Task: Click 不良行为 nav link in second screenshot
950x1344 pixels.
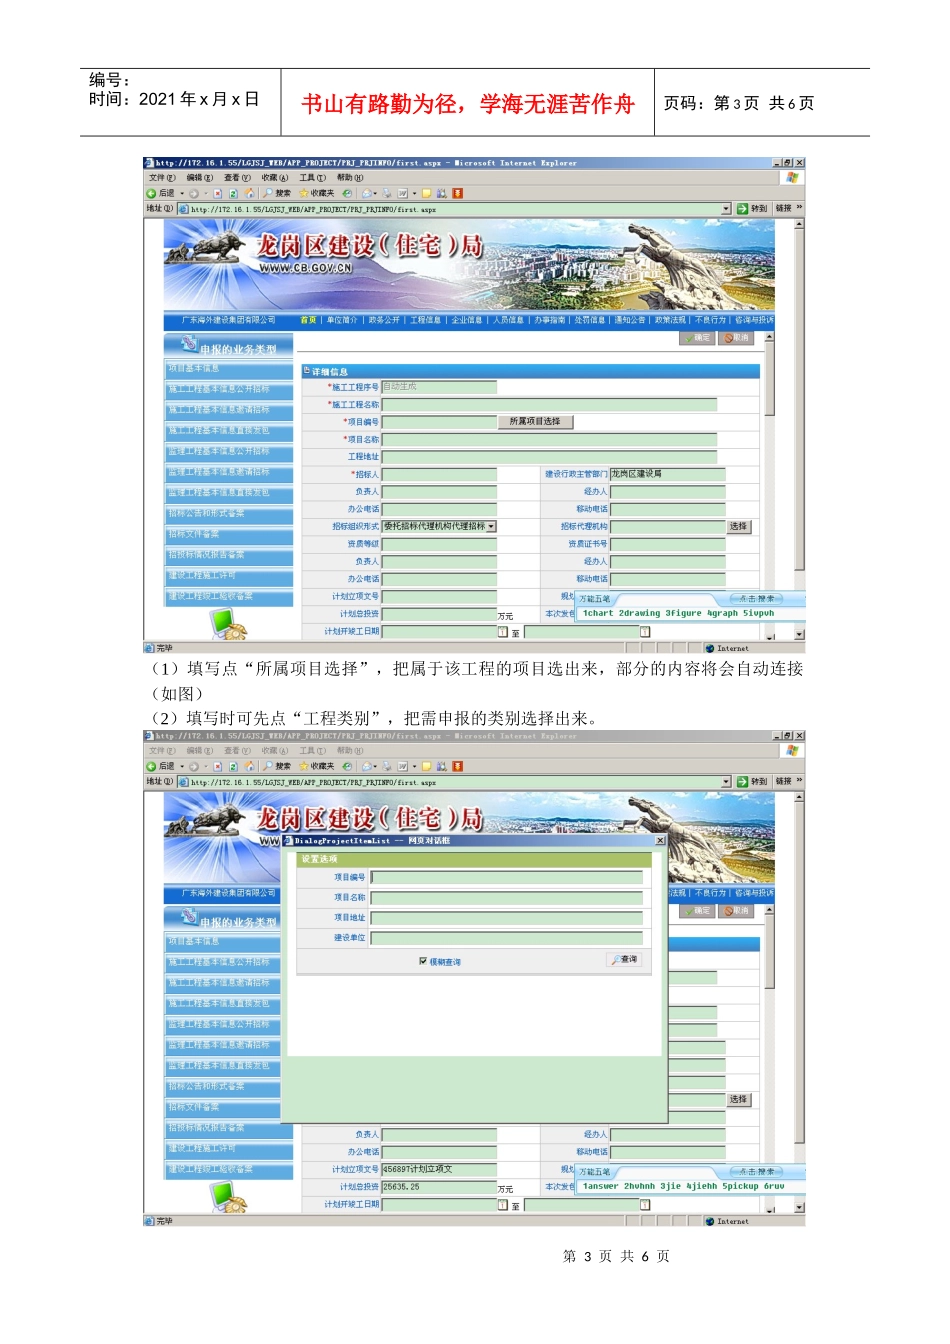Action: (x=711, y=894)
